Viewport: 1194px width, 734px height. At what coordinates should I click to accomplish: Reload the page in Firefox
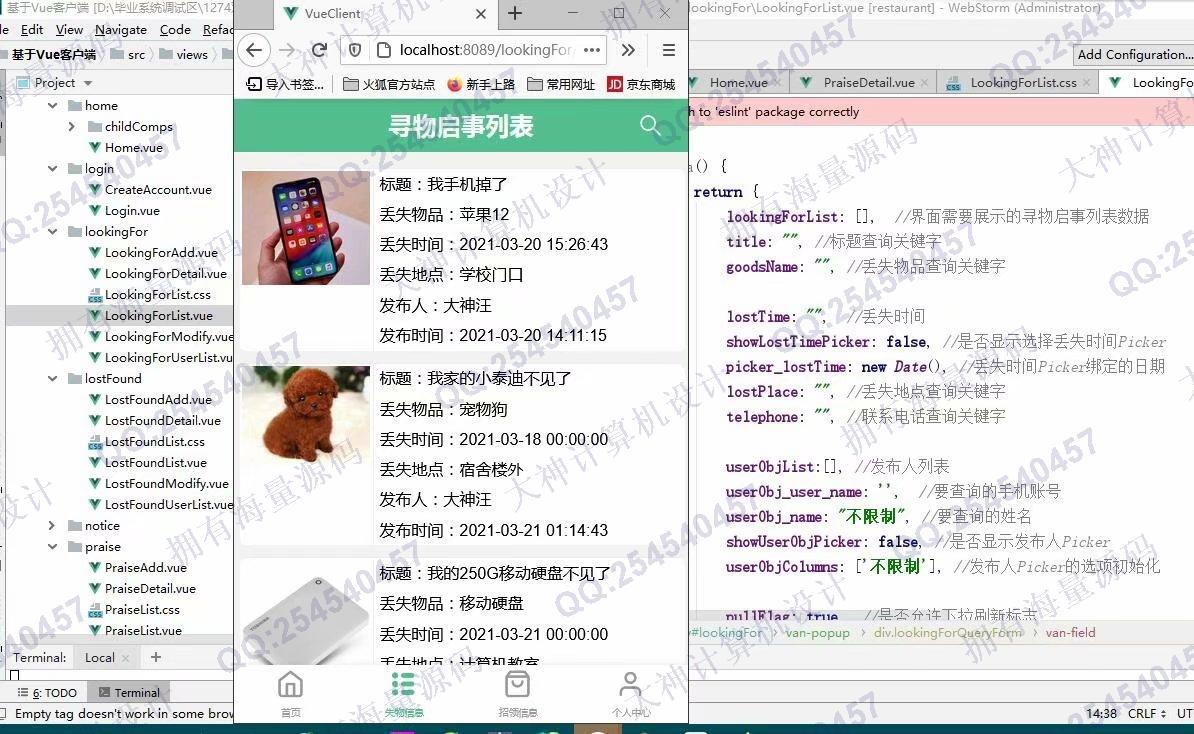click(319, 50)
